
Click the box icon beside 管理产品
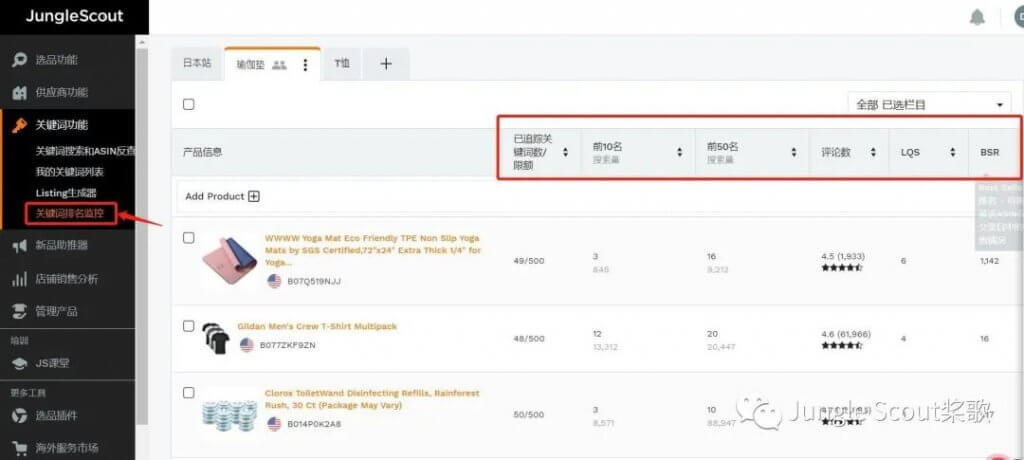tap(20, 311)
